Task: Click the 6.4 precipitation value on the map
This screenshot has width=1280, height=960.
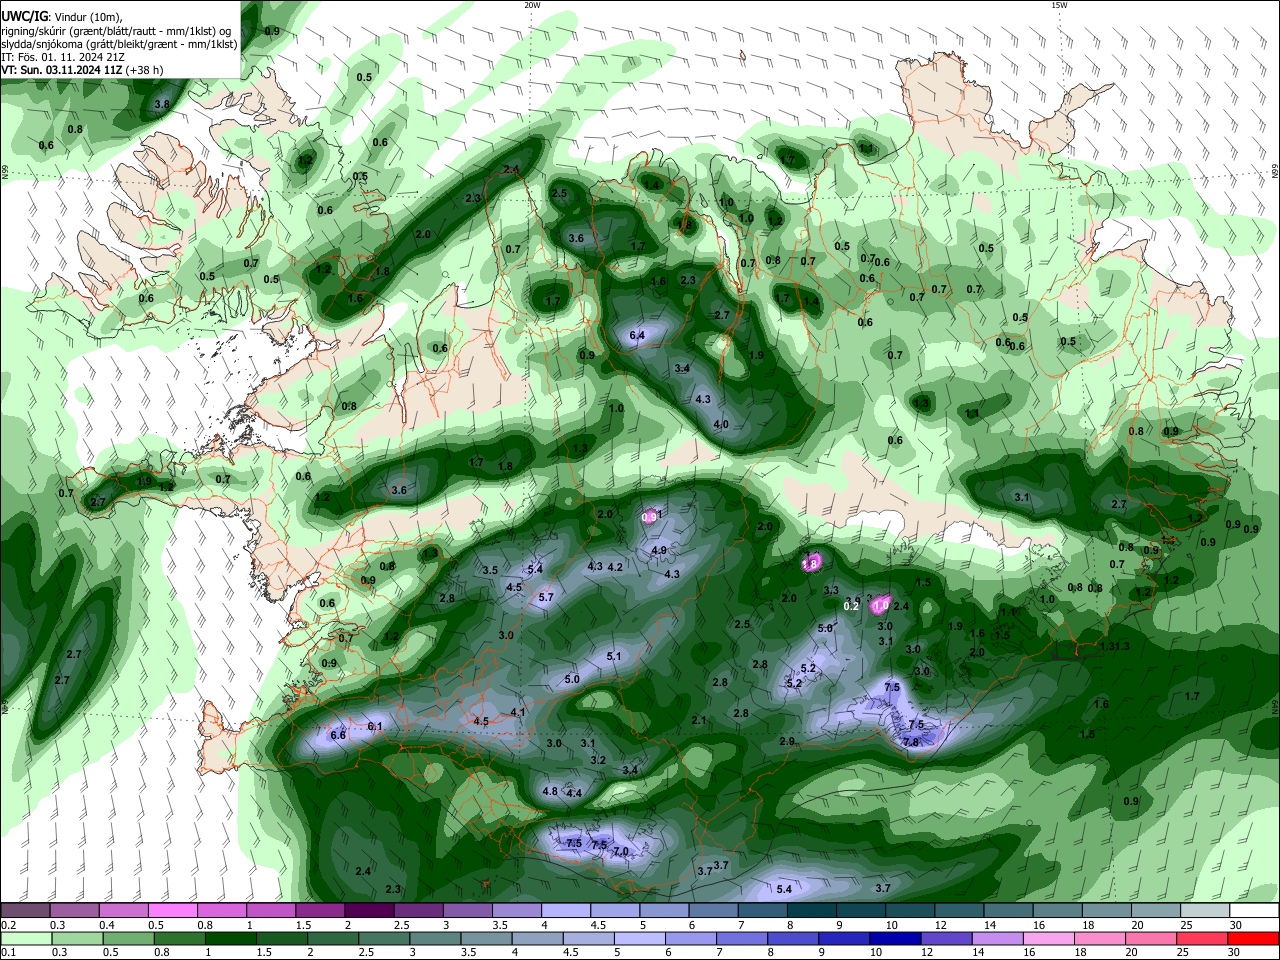Action: (x=637, y=335)
